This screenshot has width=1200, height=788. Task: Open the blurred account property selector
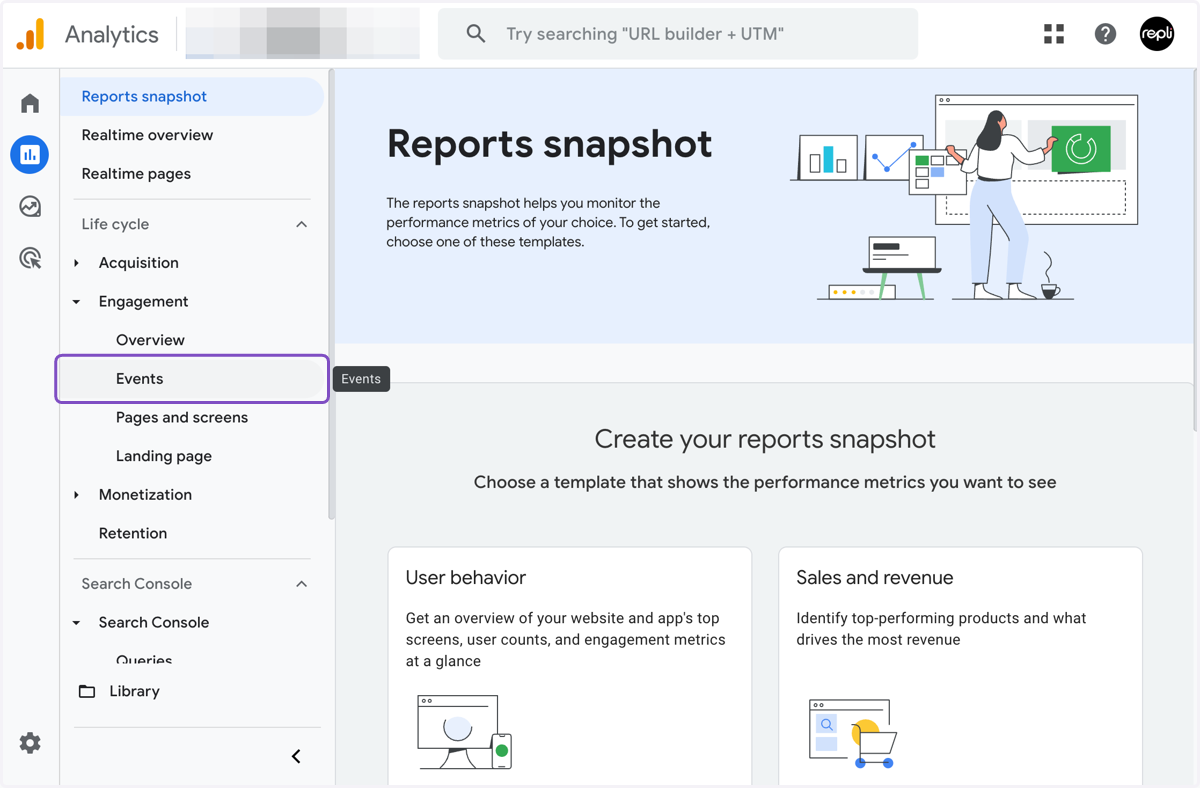[302, 34]
